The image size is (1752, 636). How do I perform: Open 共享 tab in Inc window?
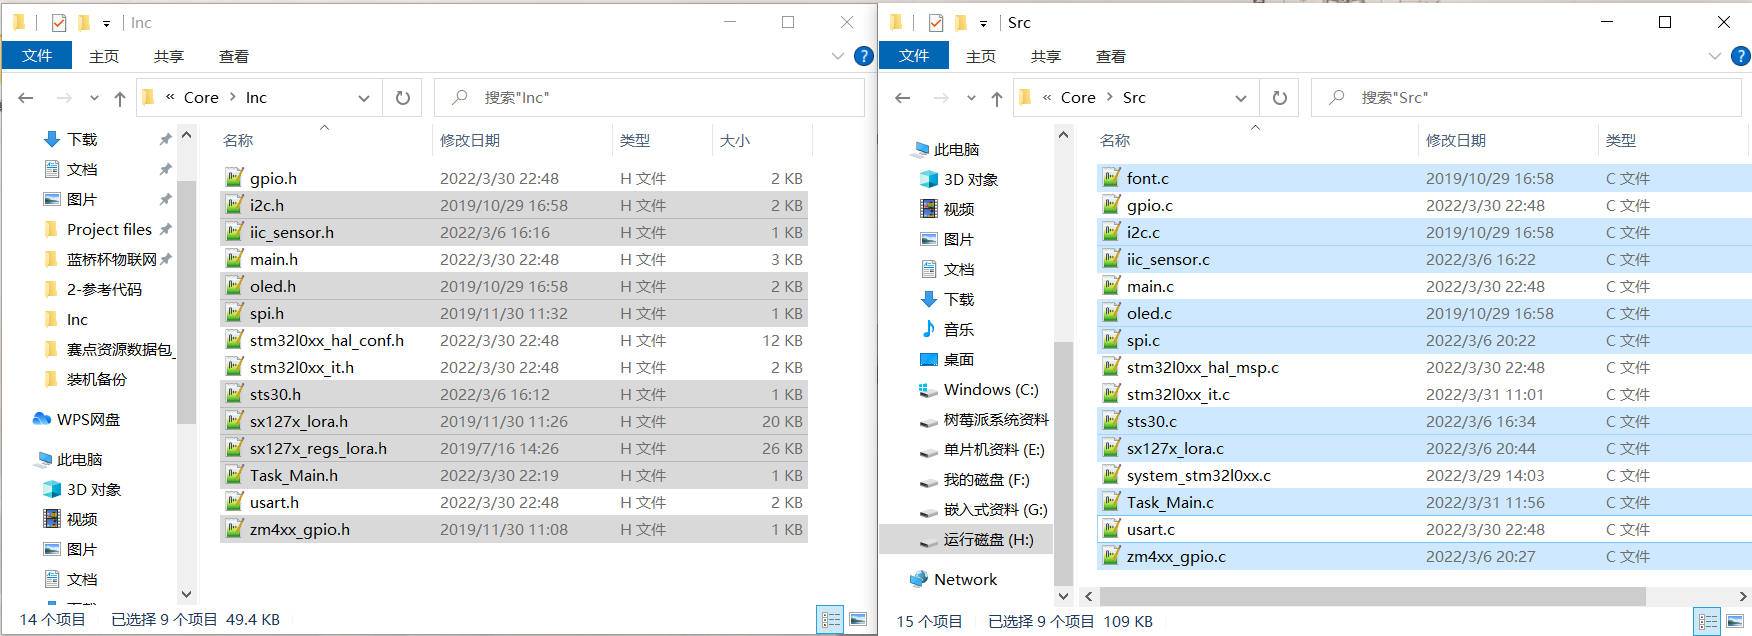(169, 57)
